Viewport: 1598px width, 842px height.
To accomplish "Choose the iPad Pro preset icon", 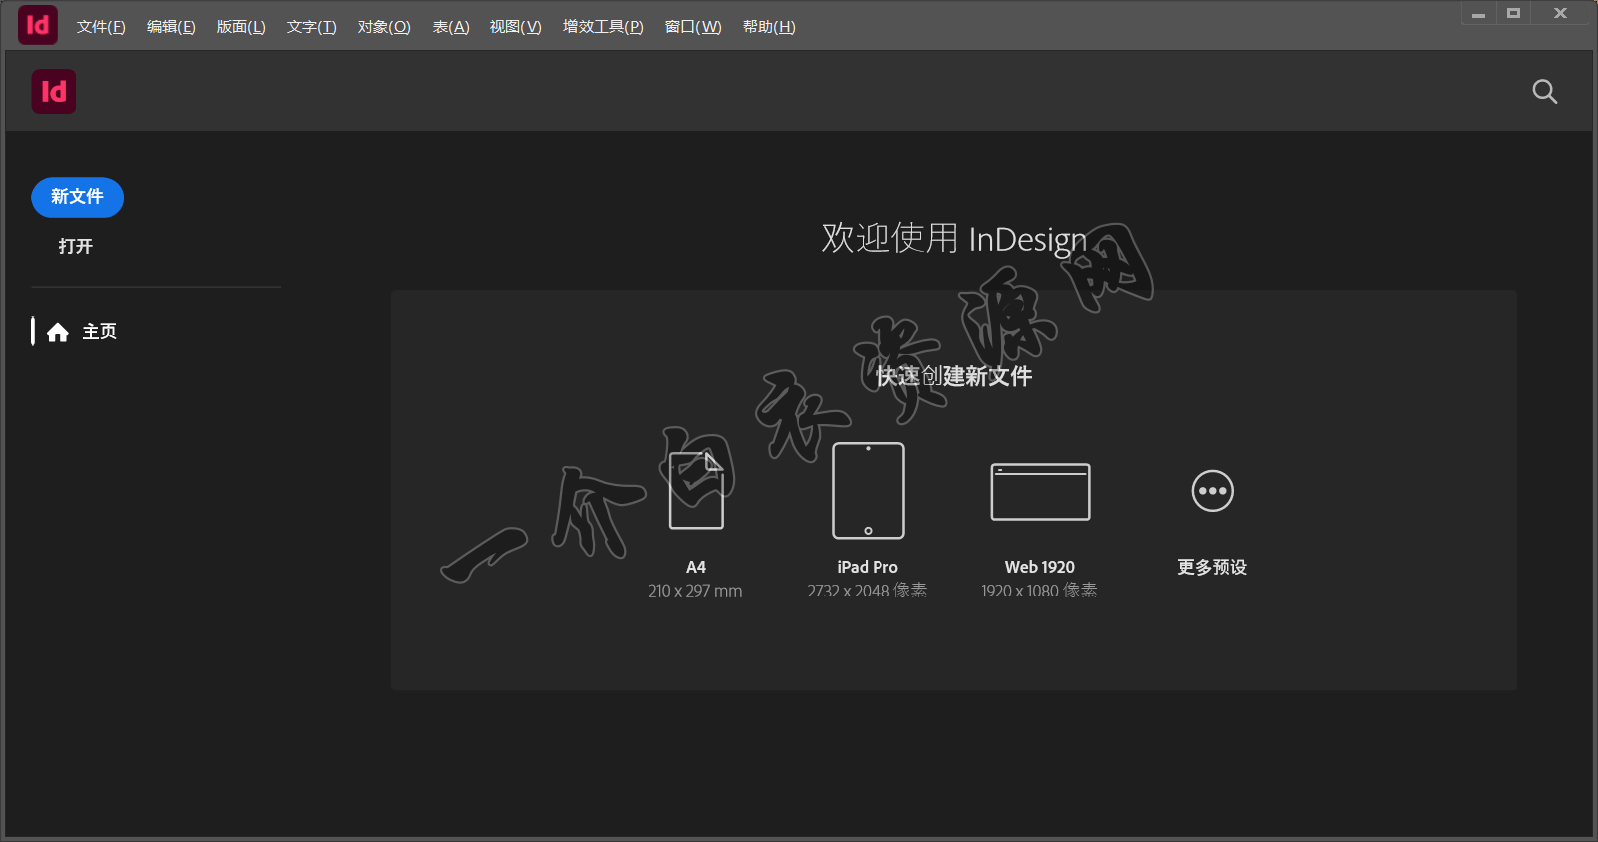I will click(x=868, y=491).
